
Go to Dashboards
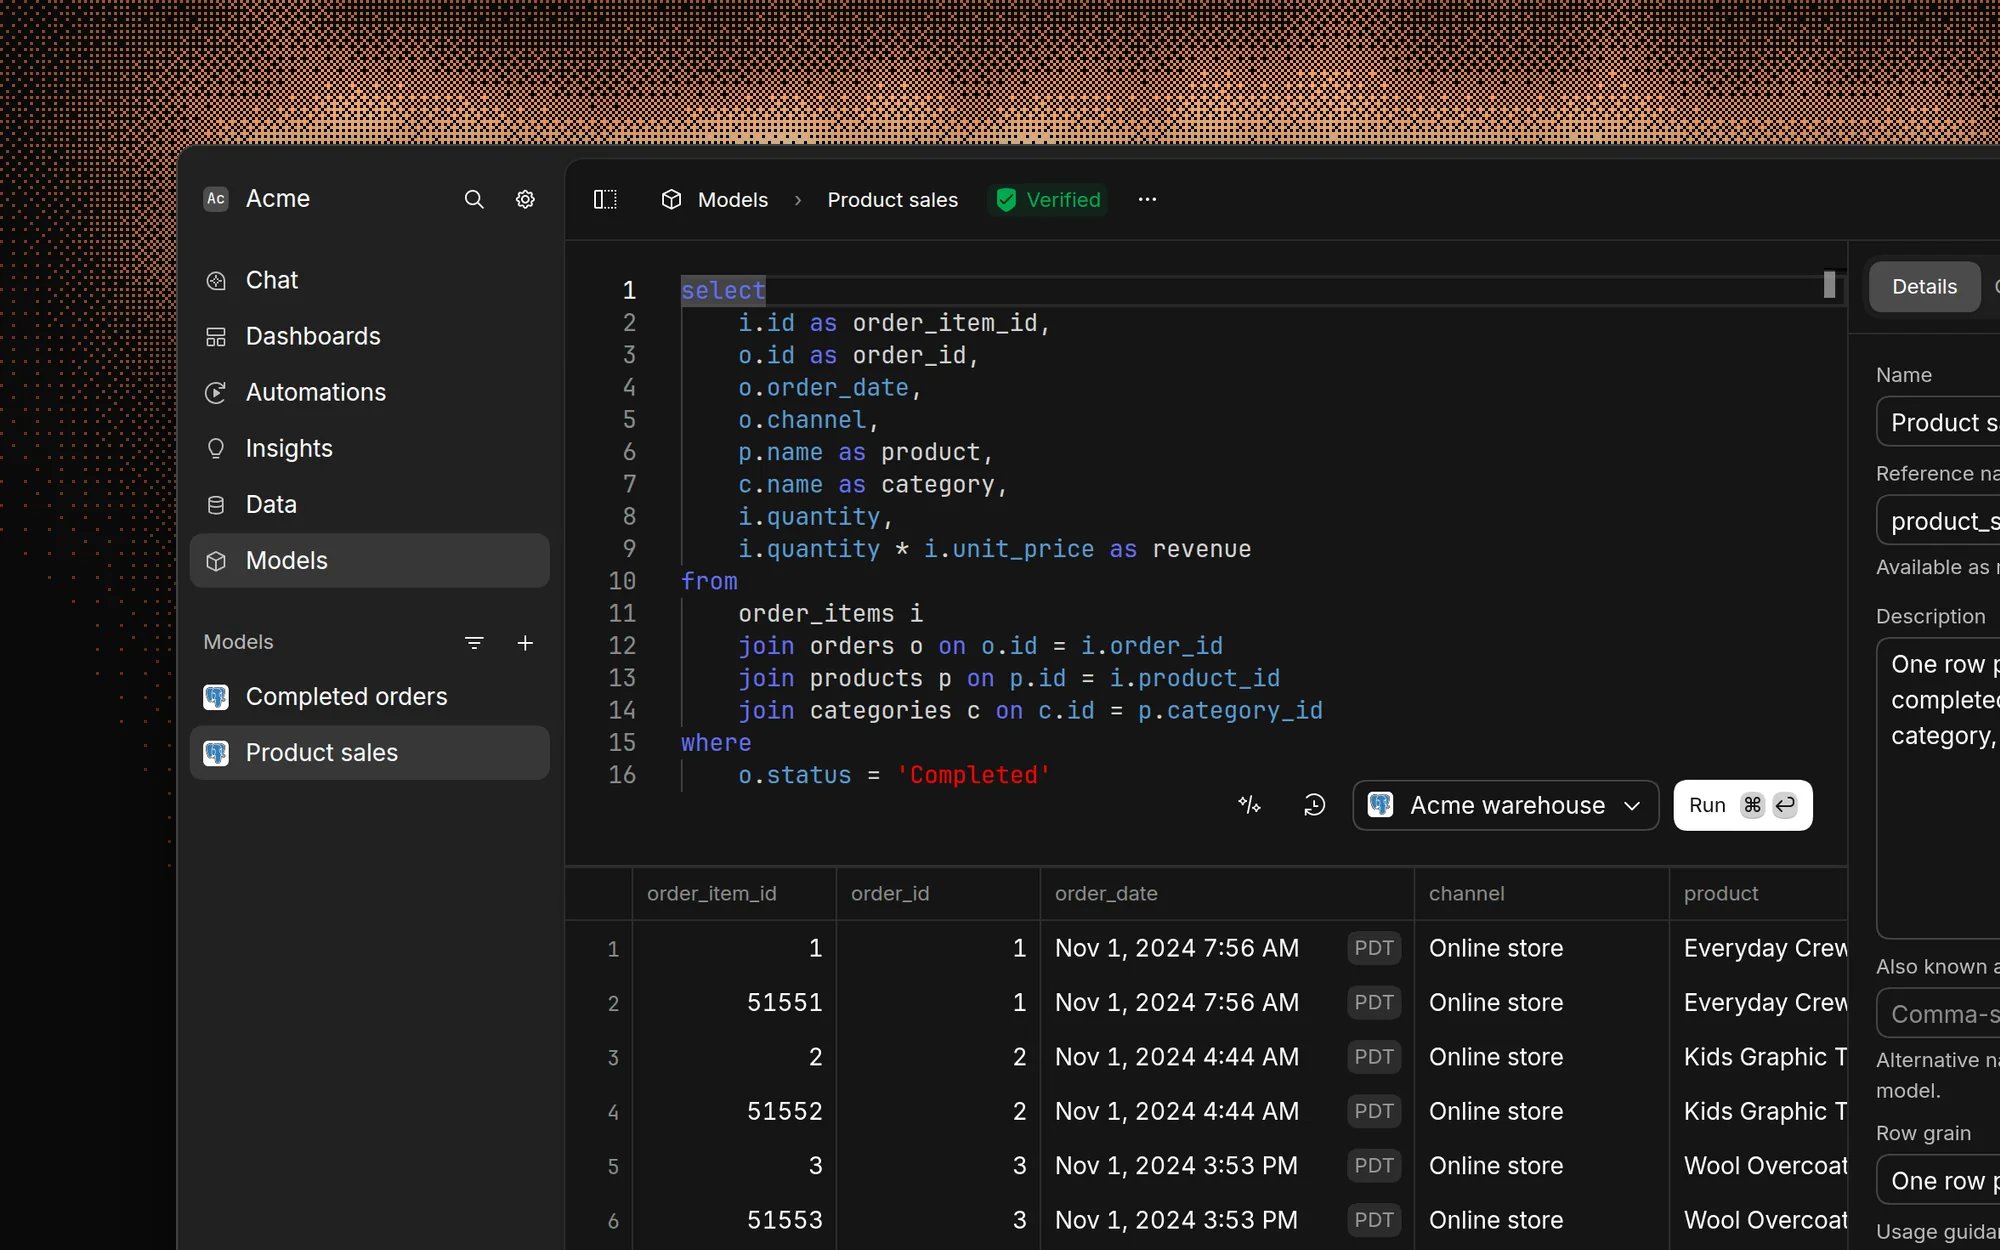[369, 336]
